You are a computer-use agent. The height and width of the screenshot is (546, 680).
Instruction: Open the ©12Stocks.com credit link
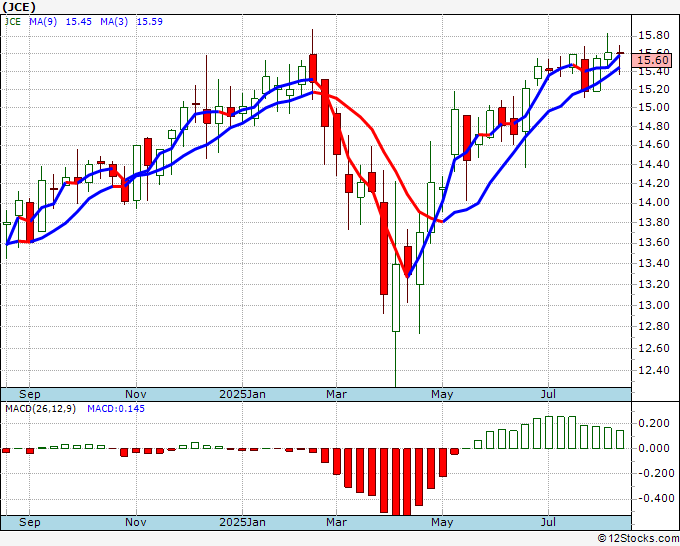[x=638, y=539]
